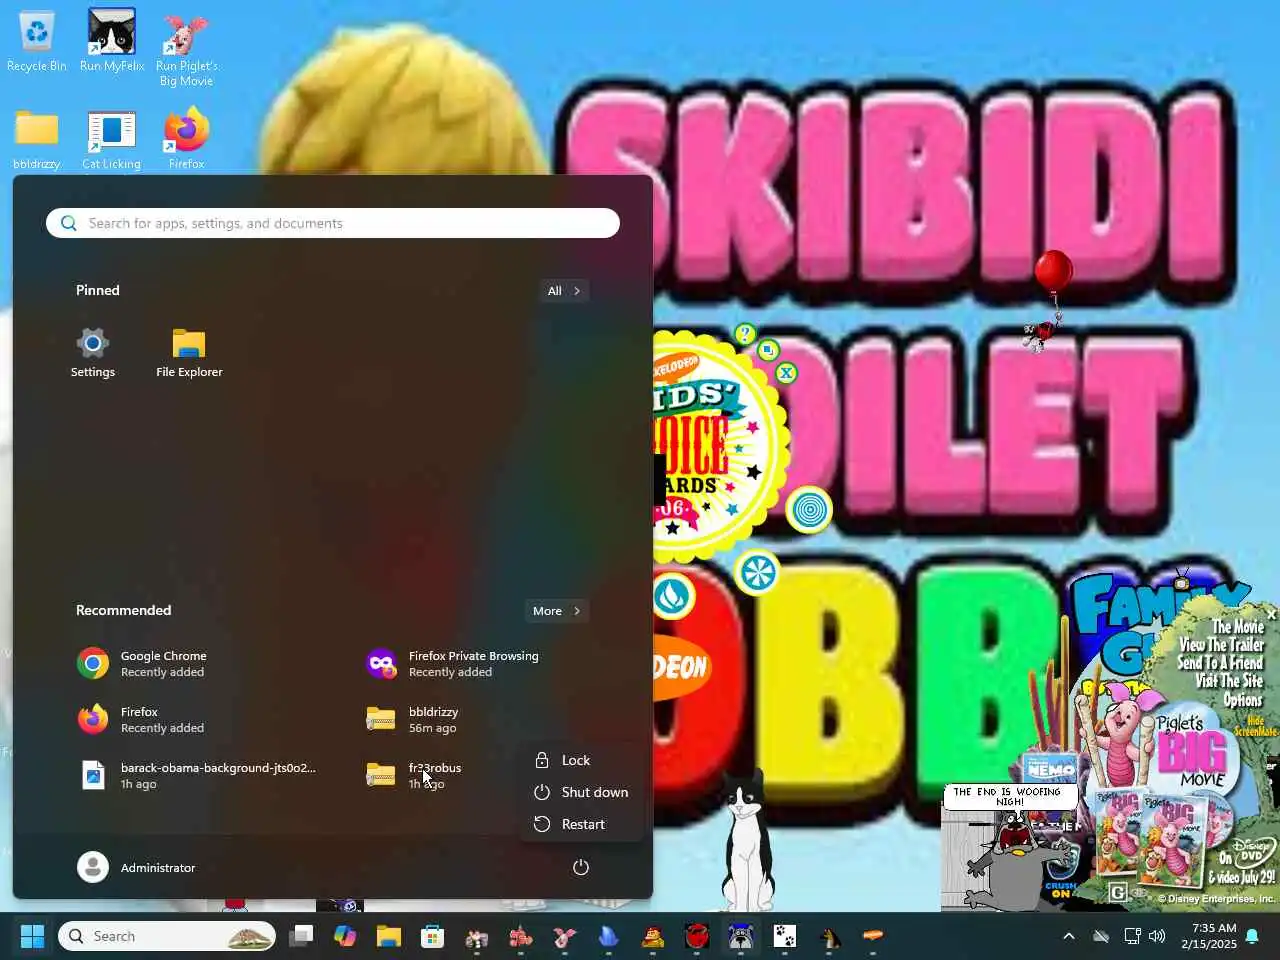Click Send To A Friend in Piglet ScreenMate
Viewport: 1280px width, 960px height.
tap(1220, 663)
